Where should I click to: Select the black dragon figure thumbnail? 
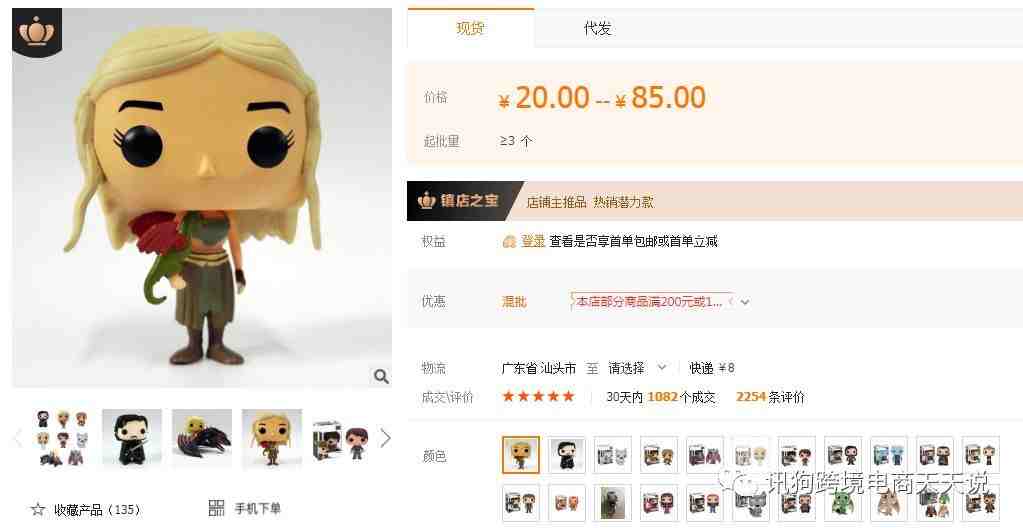tap(202, 438)
